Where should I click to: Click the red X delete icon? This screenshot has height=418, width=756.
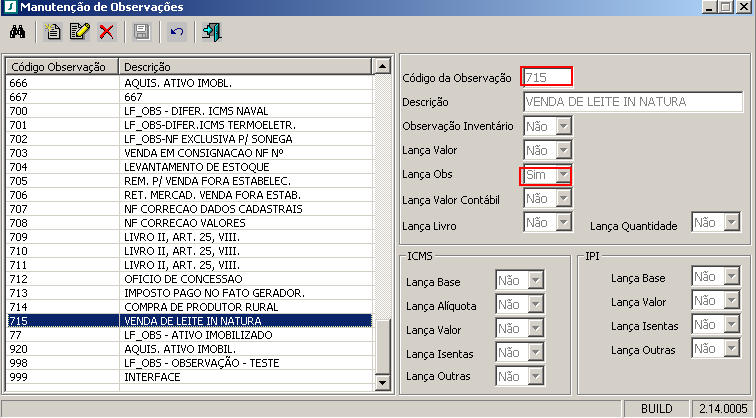tap(106, 33)
